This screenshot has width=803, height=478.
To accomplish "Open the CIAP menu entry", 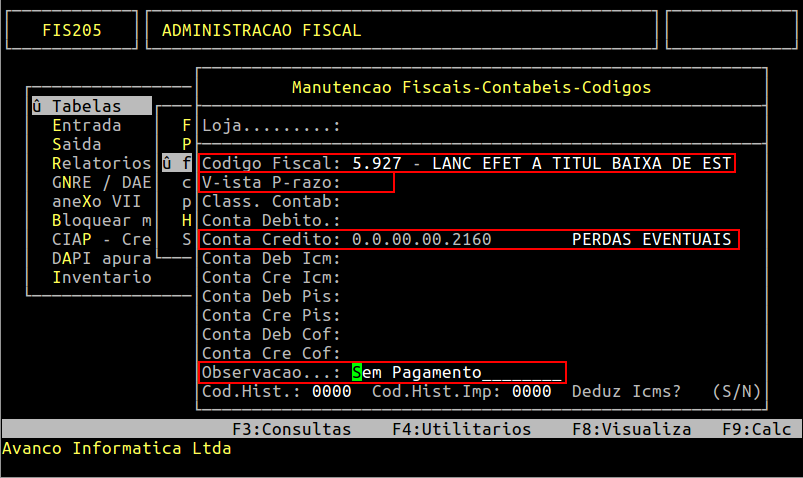I will point(100,239).
